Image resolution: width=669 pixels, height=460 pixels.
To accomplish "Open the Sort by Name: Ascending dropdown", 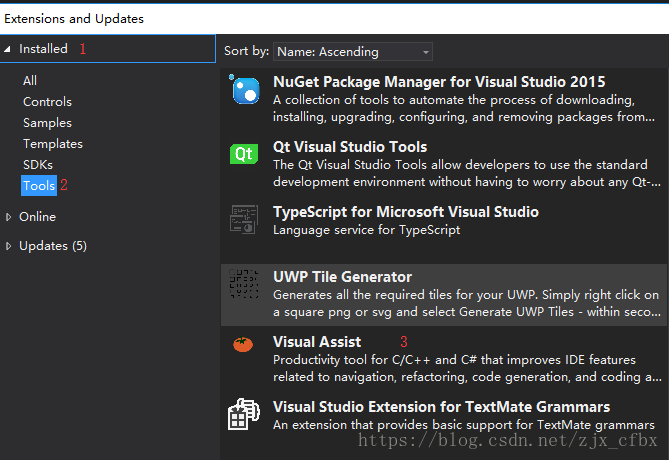I will [x=353, y=52].
